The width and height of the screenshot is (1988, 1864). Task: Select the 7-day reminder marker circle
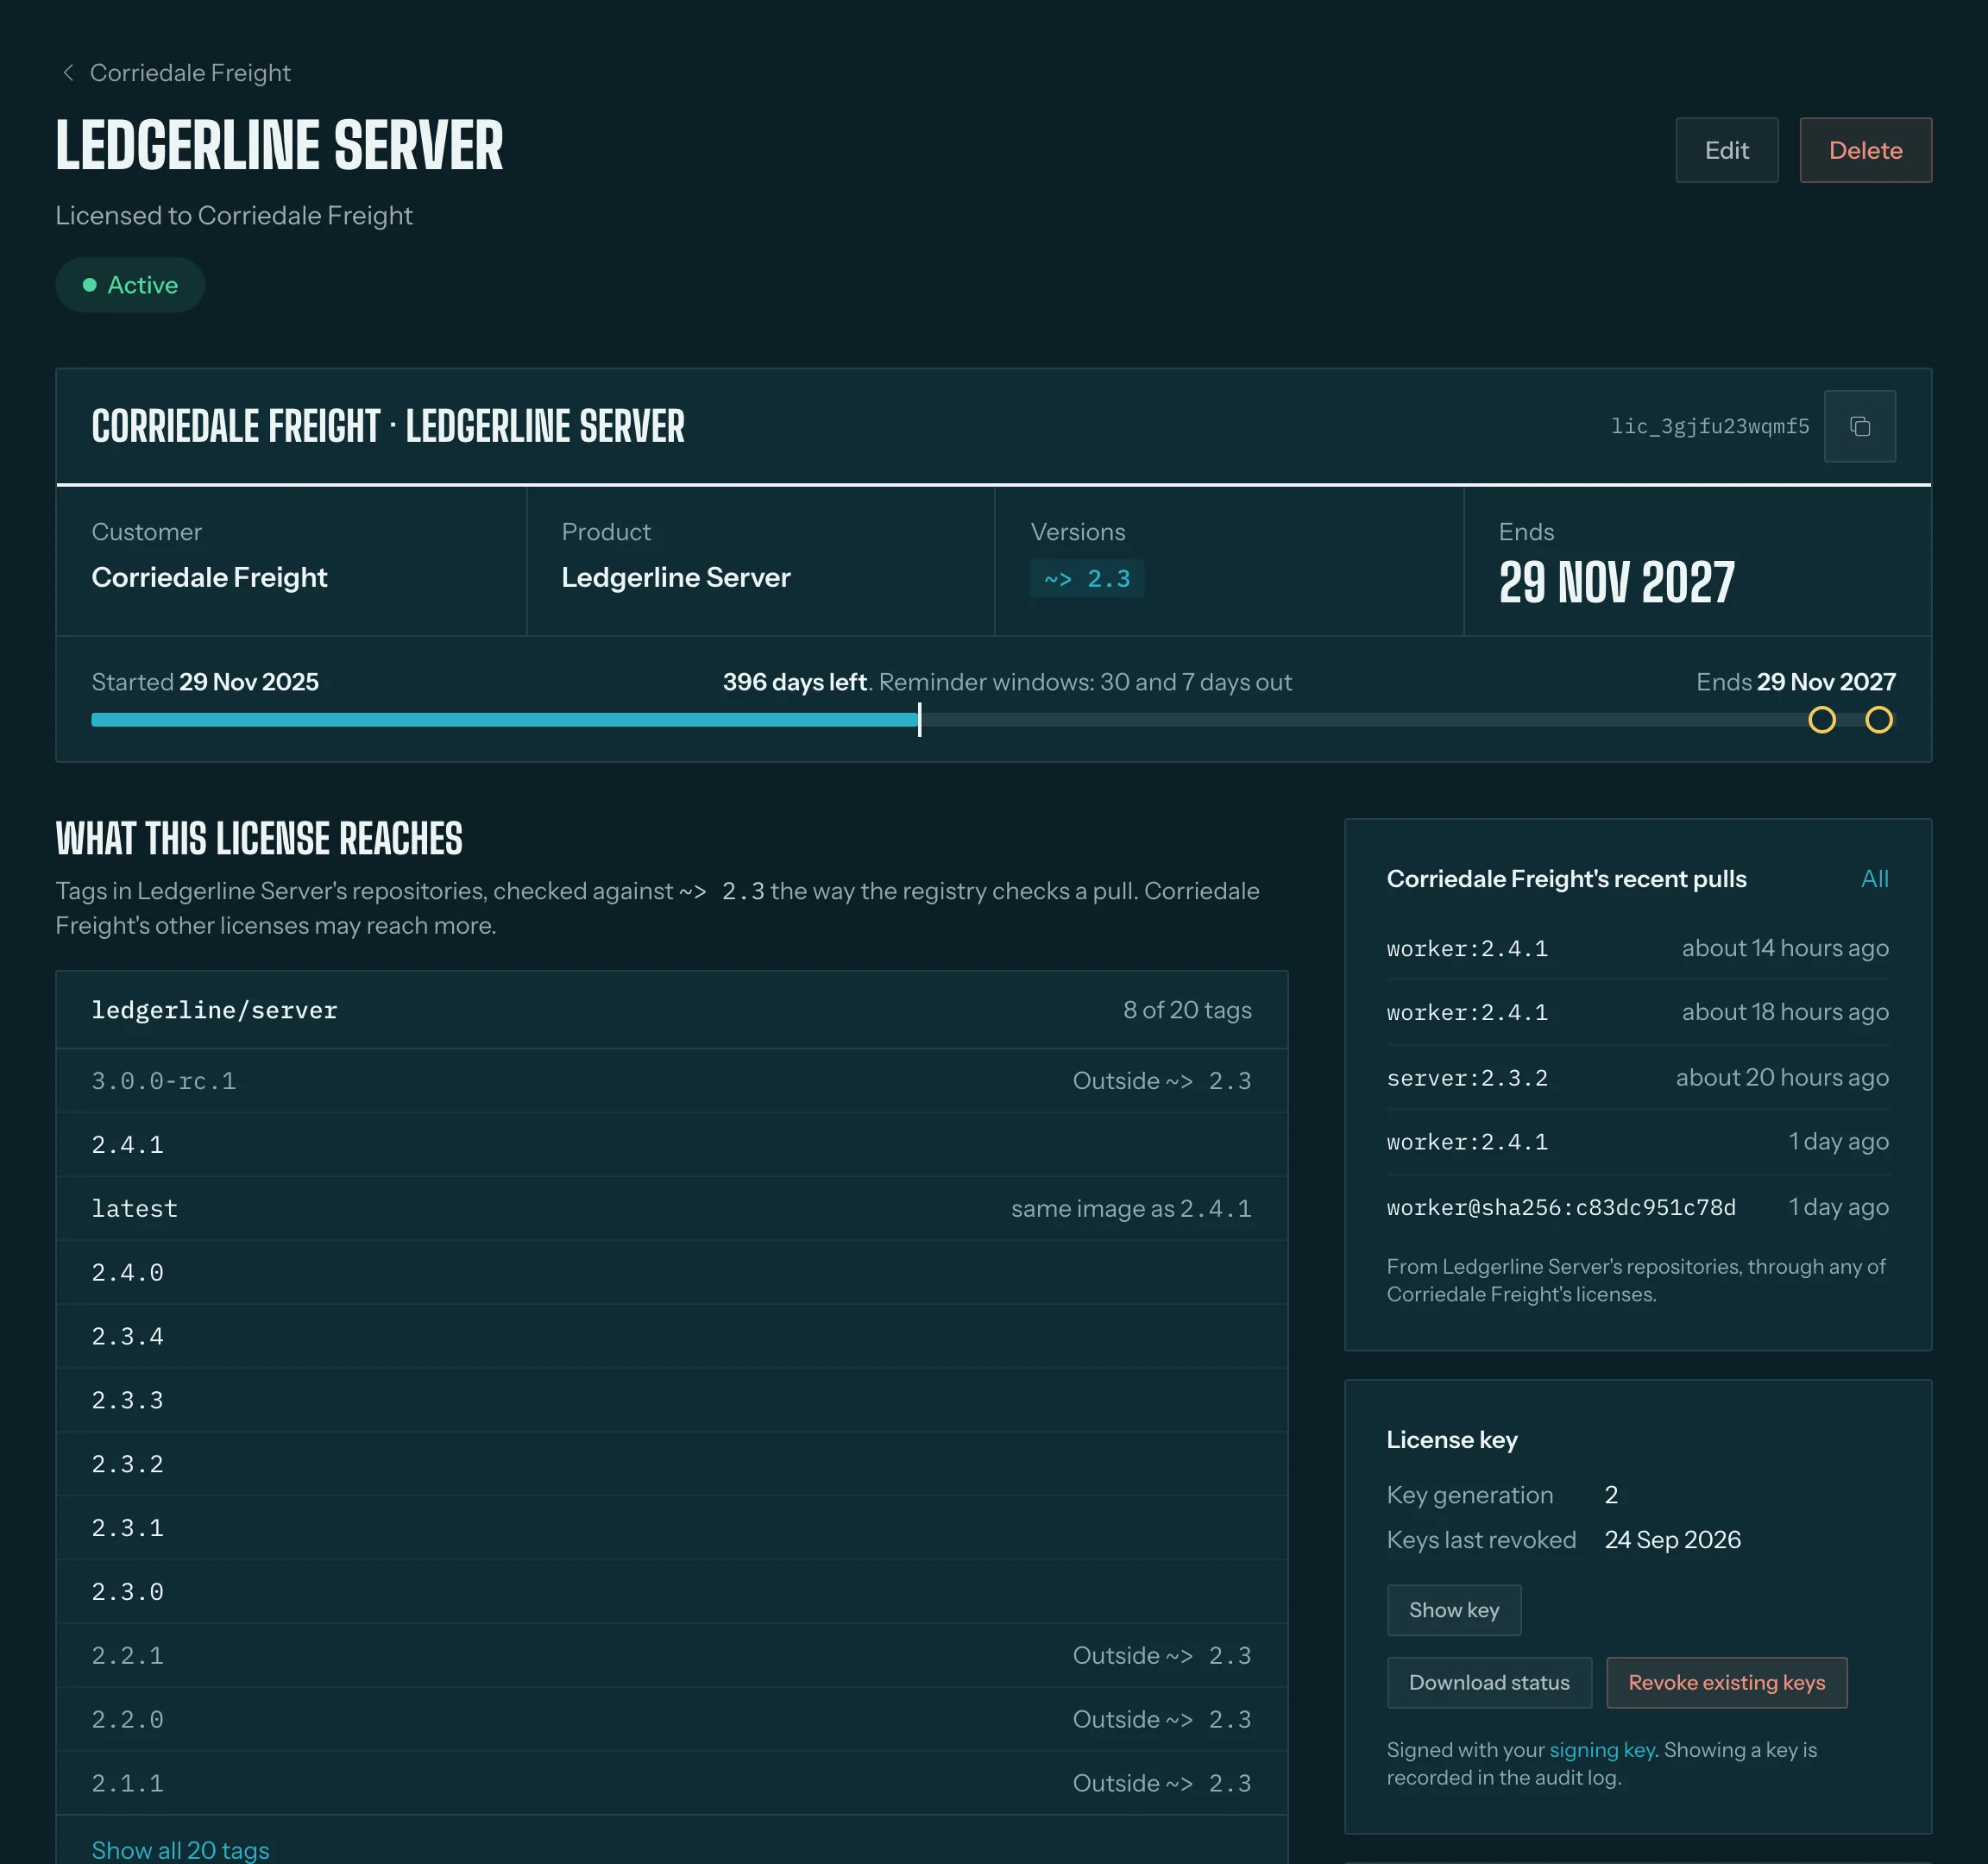(1879, 720)
